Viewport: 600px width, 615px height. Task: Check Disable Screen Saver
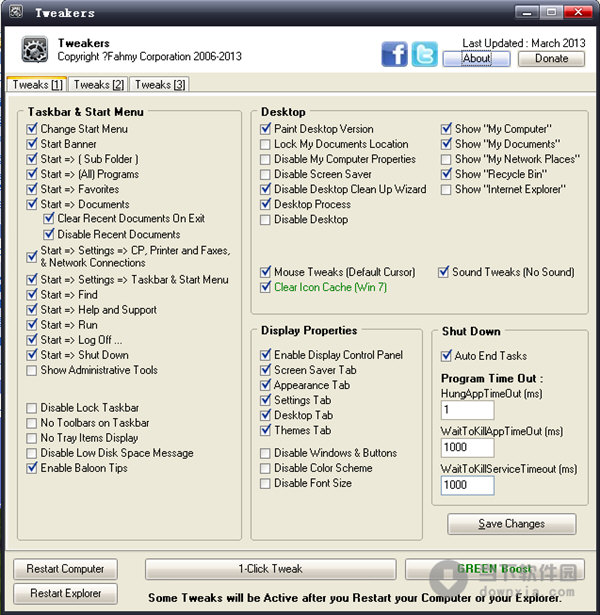(x=265, y=174)
